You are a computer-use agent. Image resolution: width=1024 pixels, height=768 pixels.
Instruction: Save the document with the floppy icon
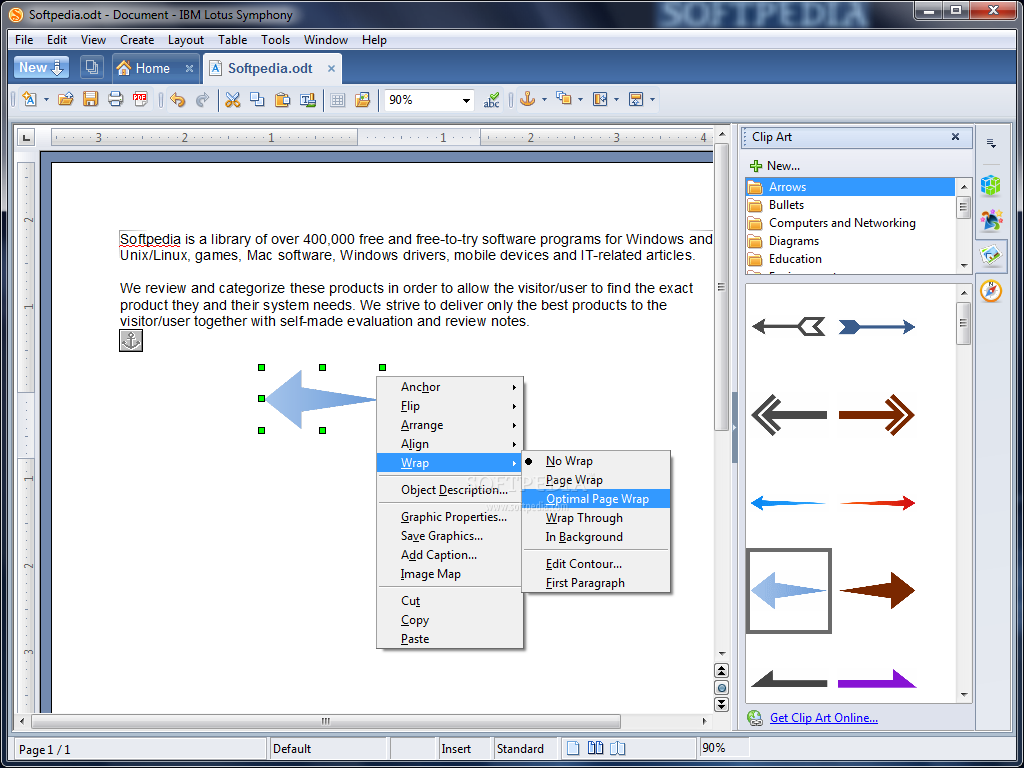pyautogui.click(x=90, y=99)
